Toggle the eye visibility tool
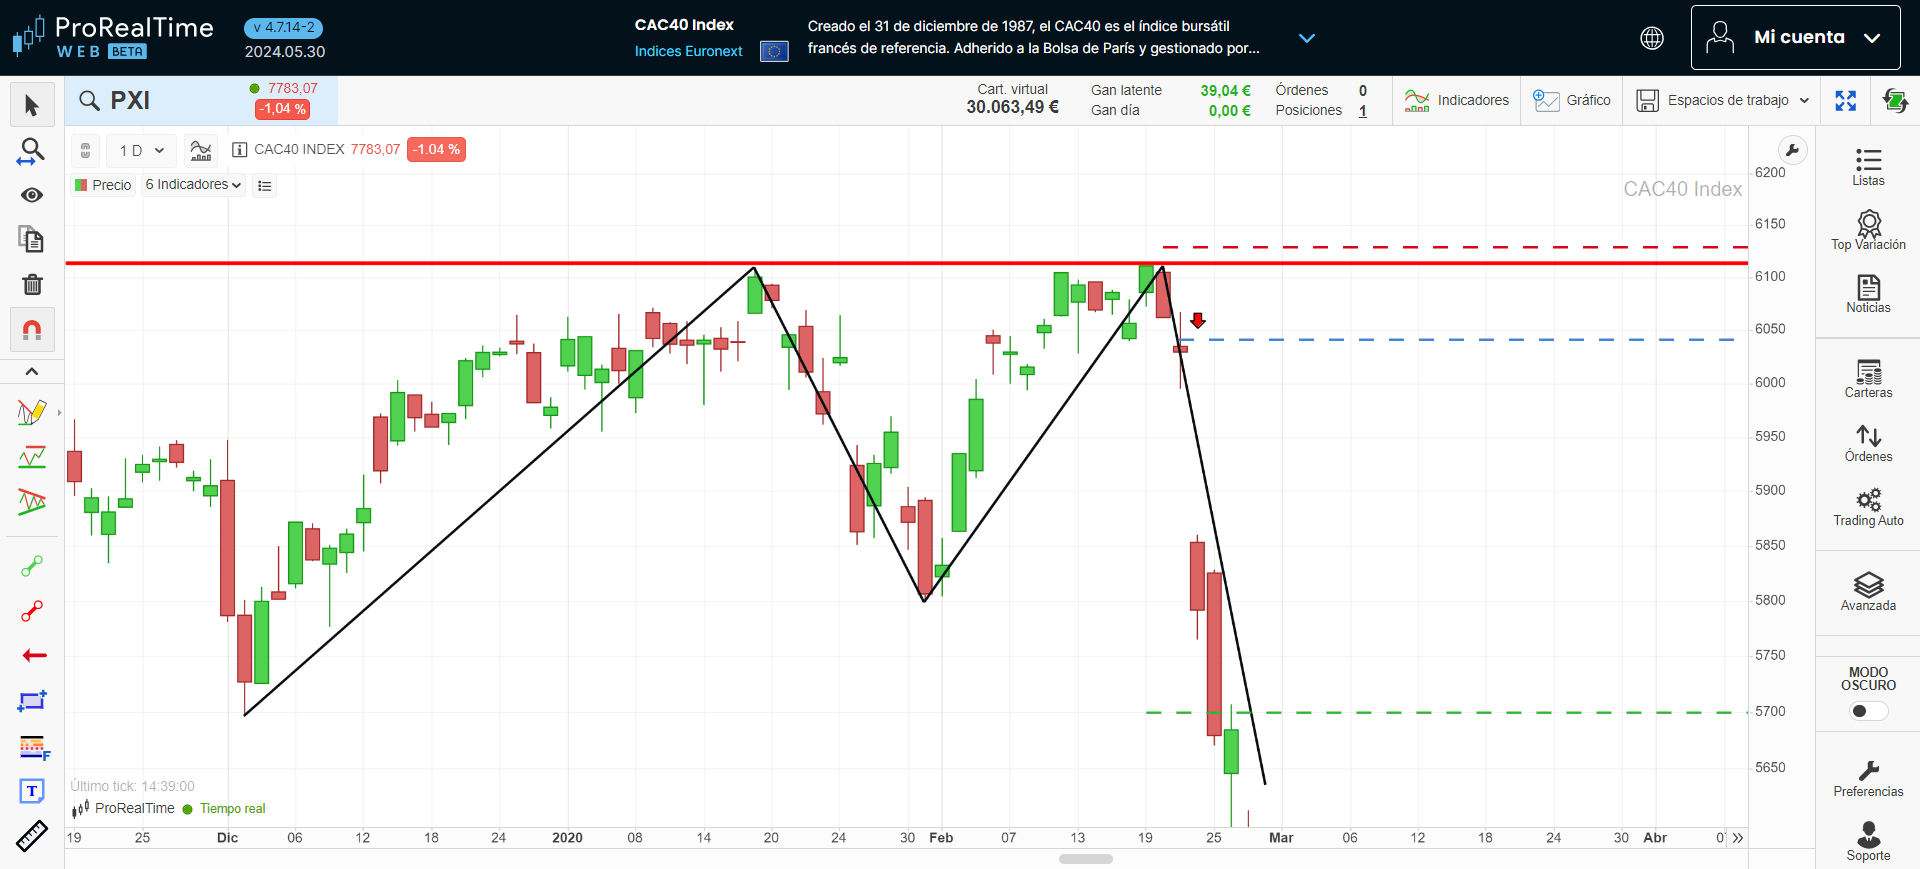The image size is (1920, 869). coord(32,195)
